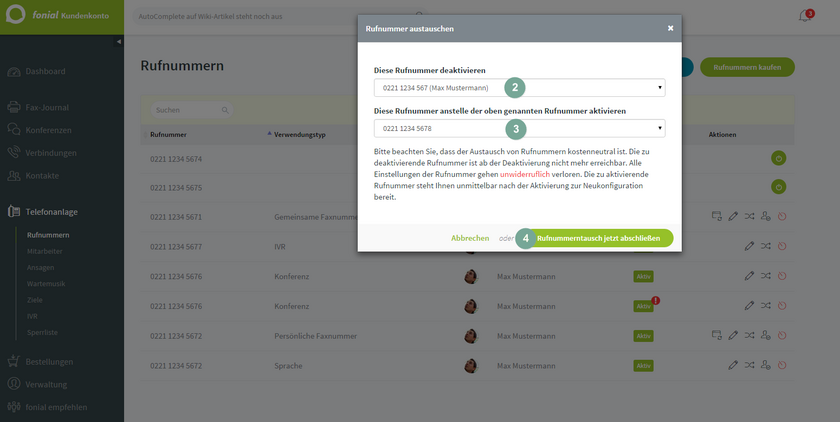This screenshot has width=840, height=422.
Task: Open Rufnummern submenu item
Action: click(48, 235)
